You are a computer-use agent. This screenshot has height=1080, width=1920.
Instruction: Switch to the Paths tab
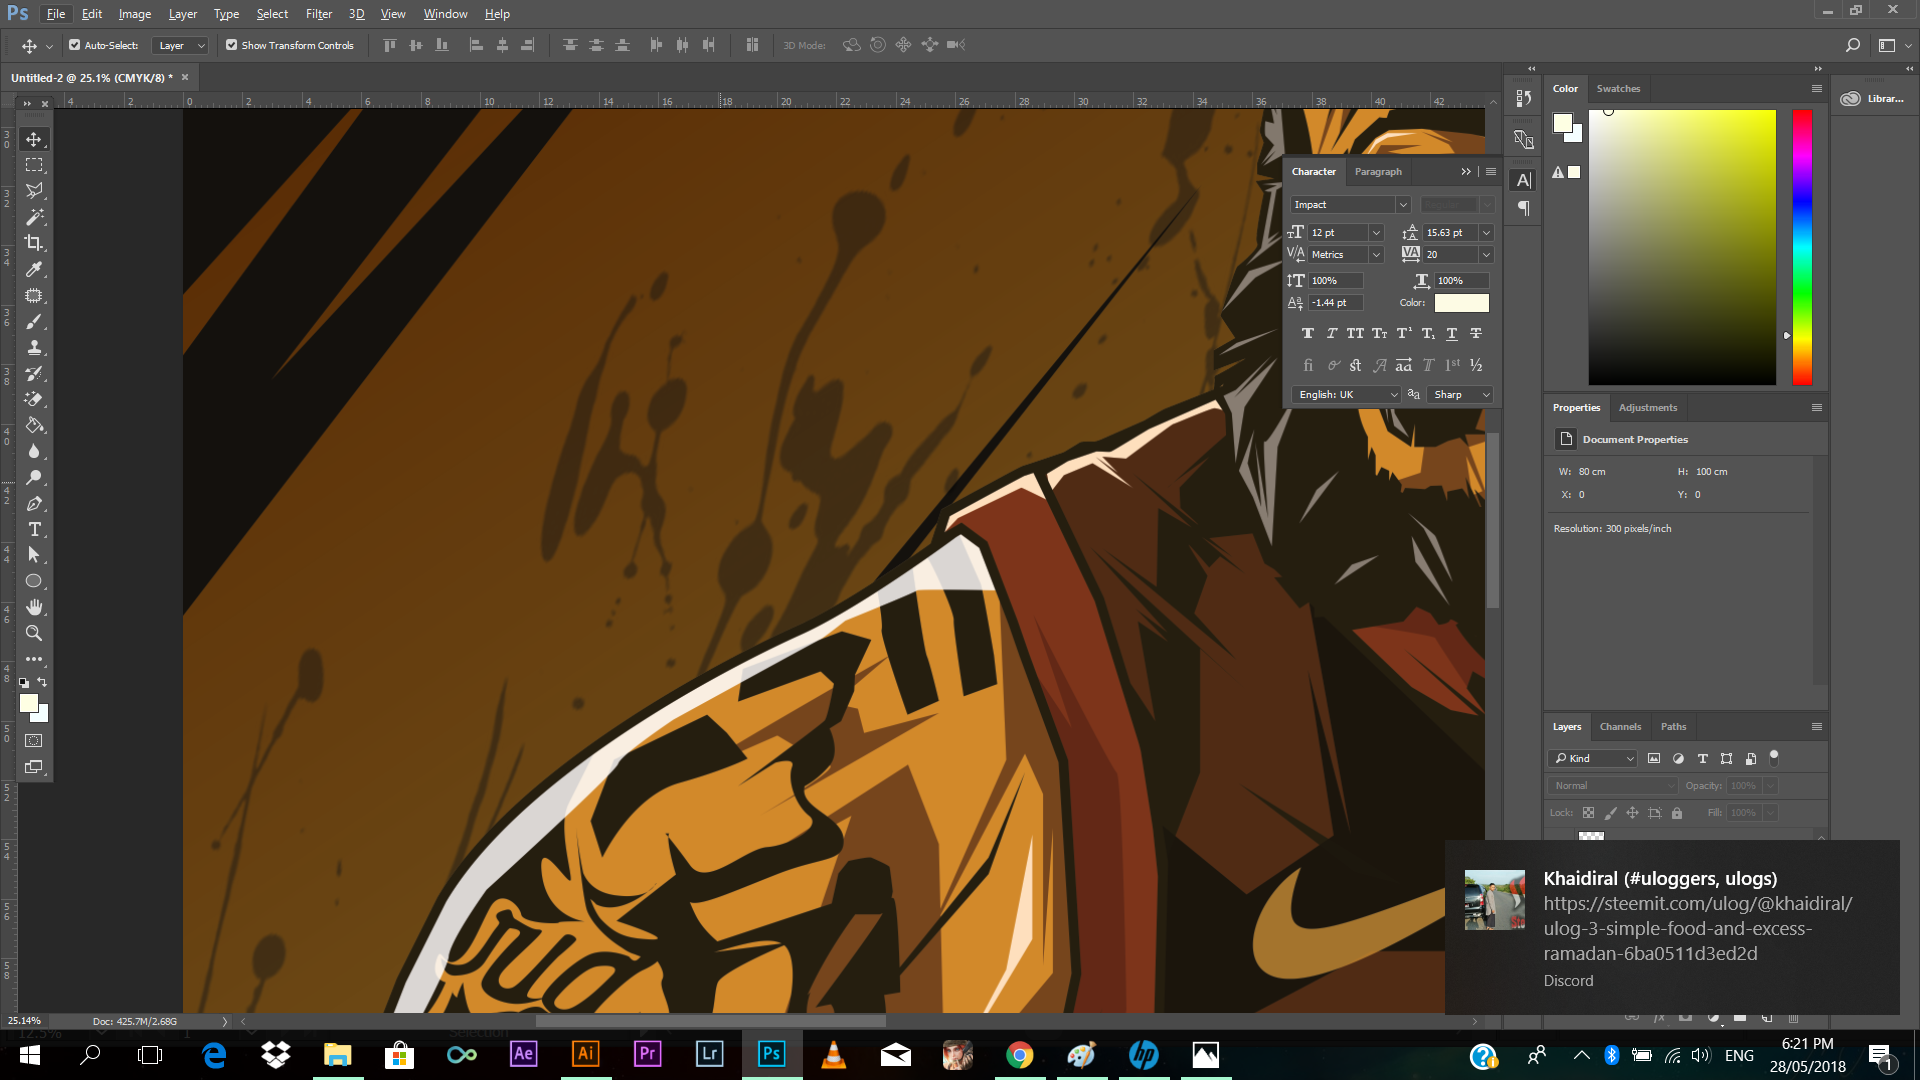click(1673, 726)
